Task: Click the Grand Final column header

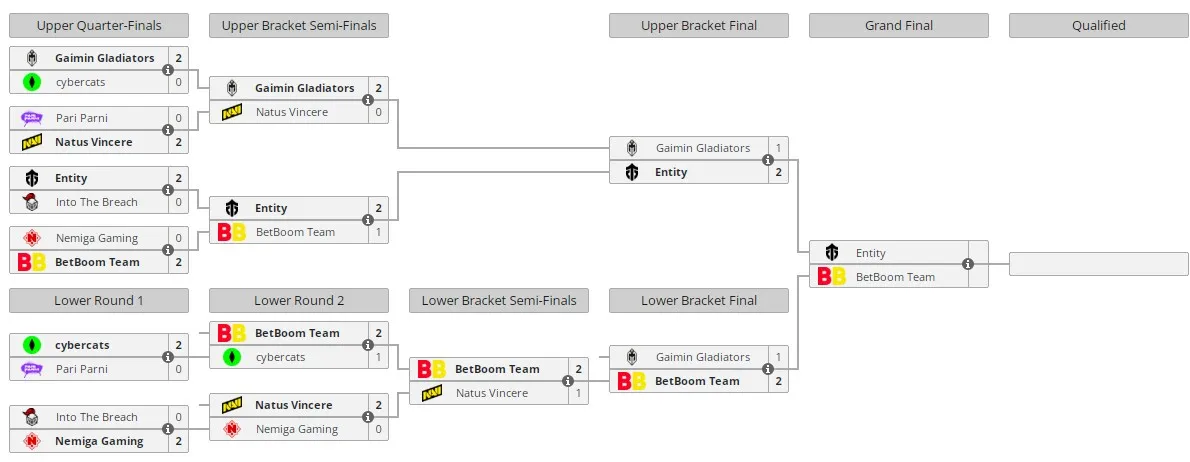Action: 899,25
